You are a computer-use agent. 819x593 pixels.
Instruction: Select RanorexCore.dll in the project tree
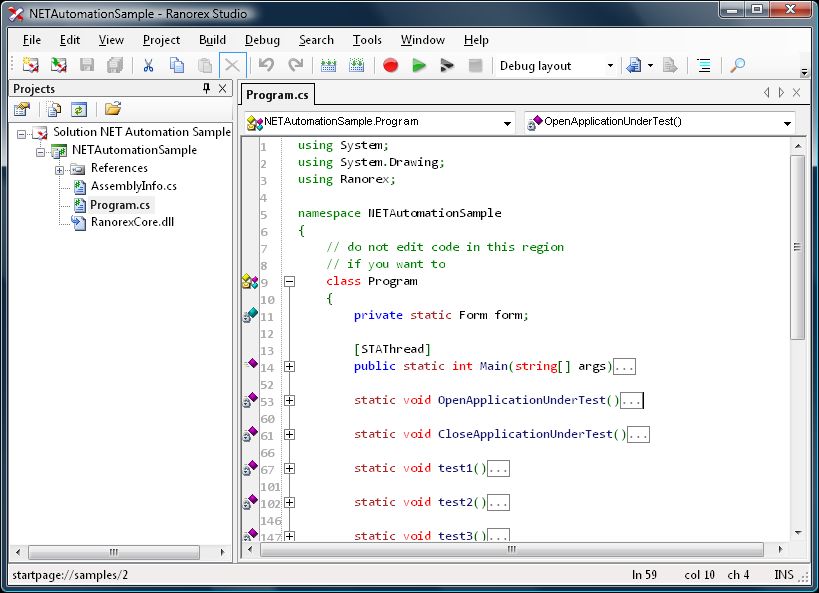coord(132,222)
